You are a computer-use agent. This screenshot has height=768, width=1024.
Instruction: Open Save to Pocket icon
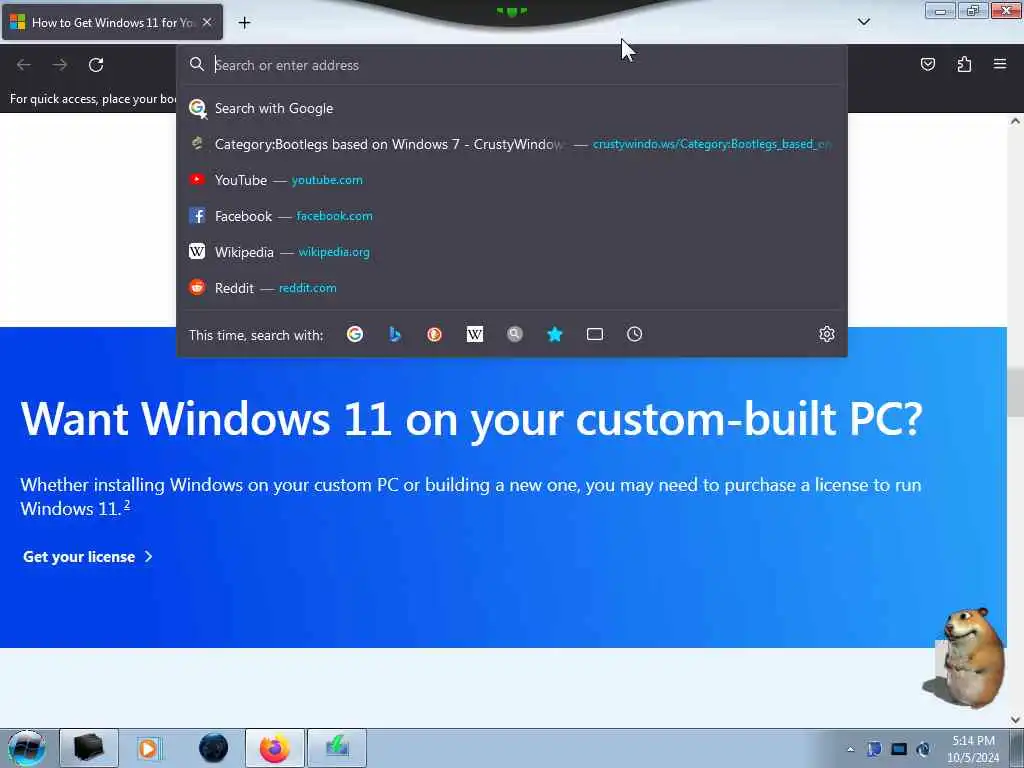click(x=927, y=64)
